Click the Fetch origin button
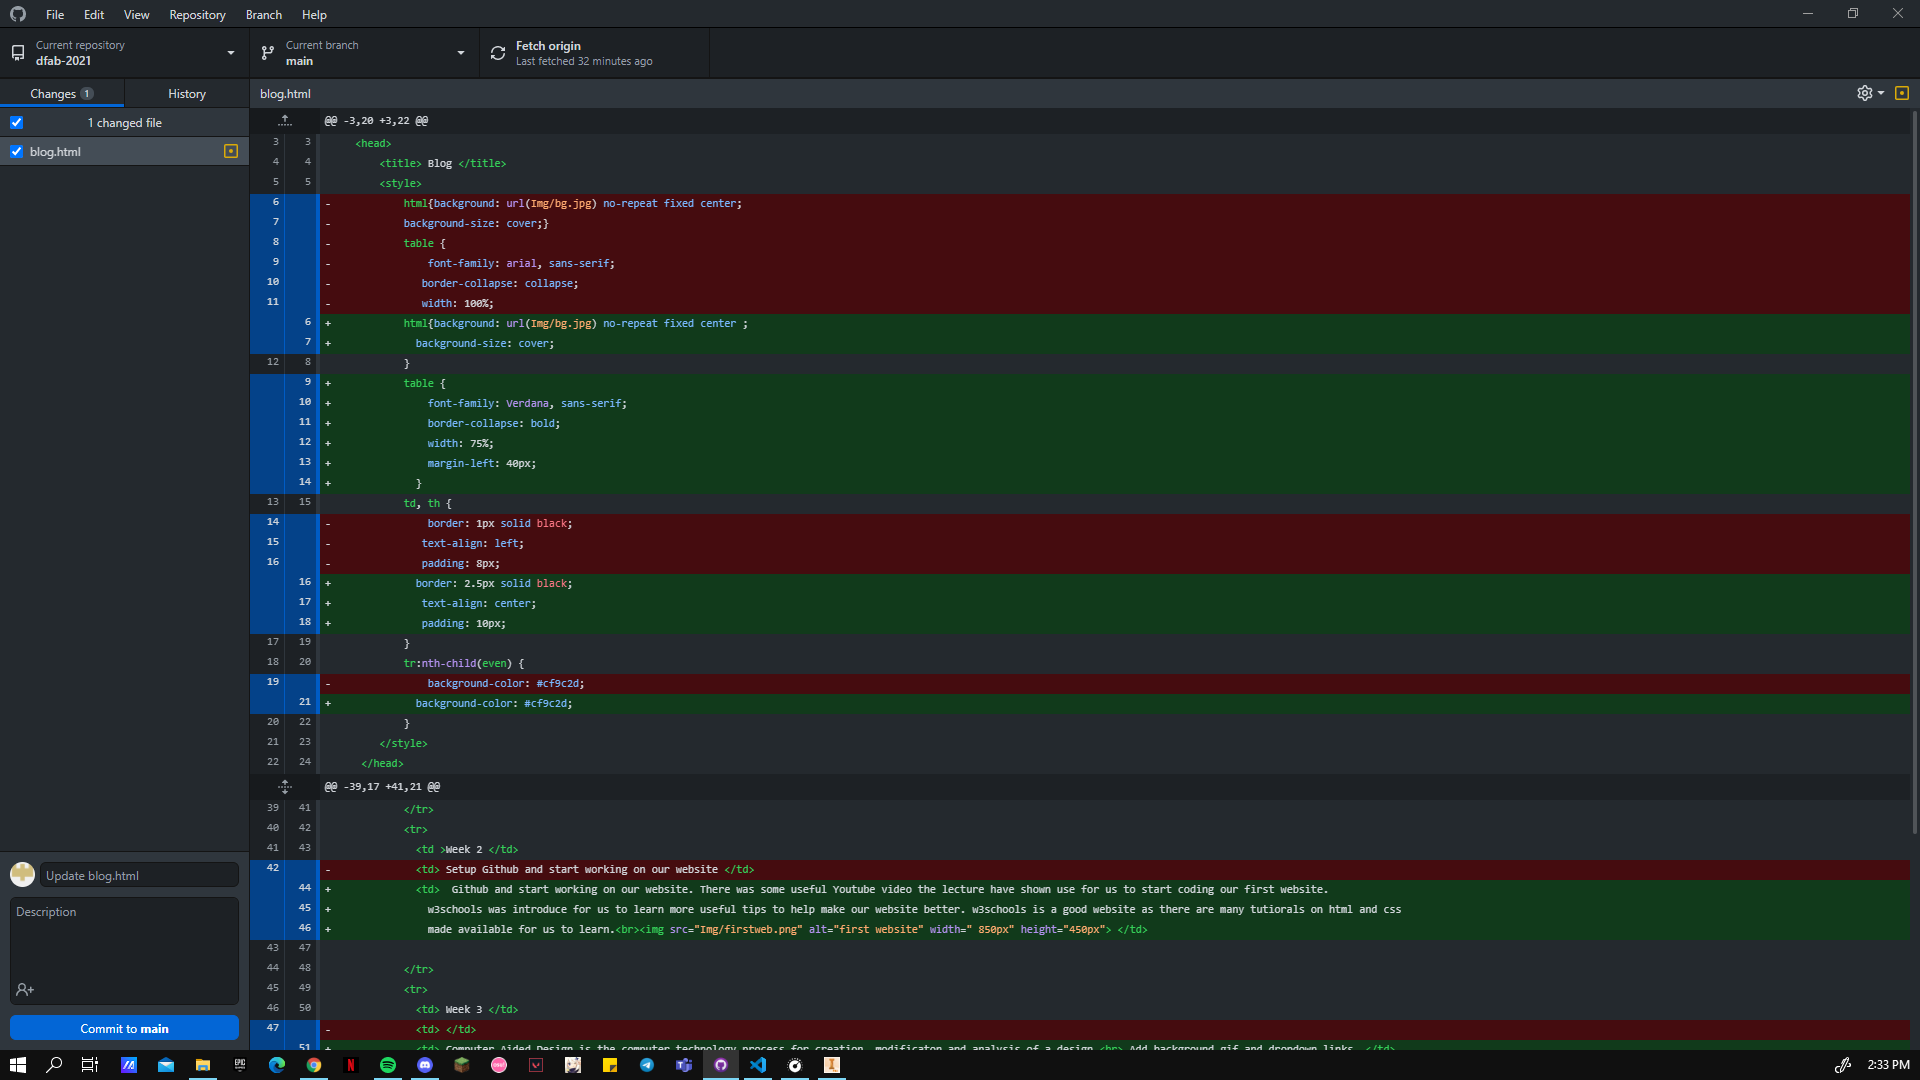Viewport: 1920px width, 1080px height. pyautogui.click(x=592, y=53)
